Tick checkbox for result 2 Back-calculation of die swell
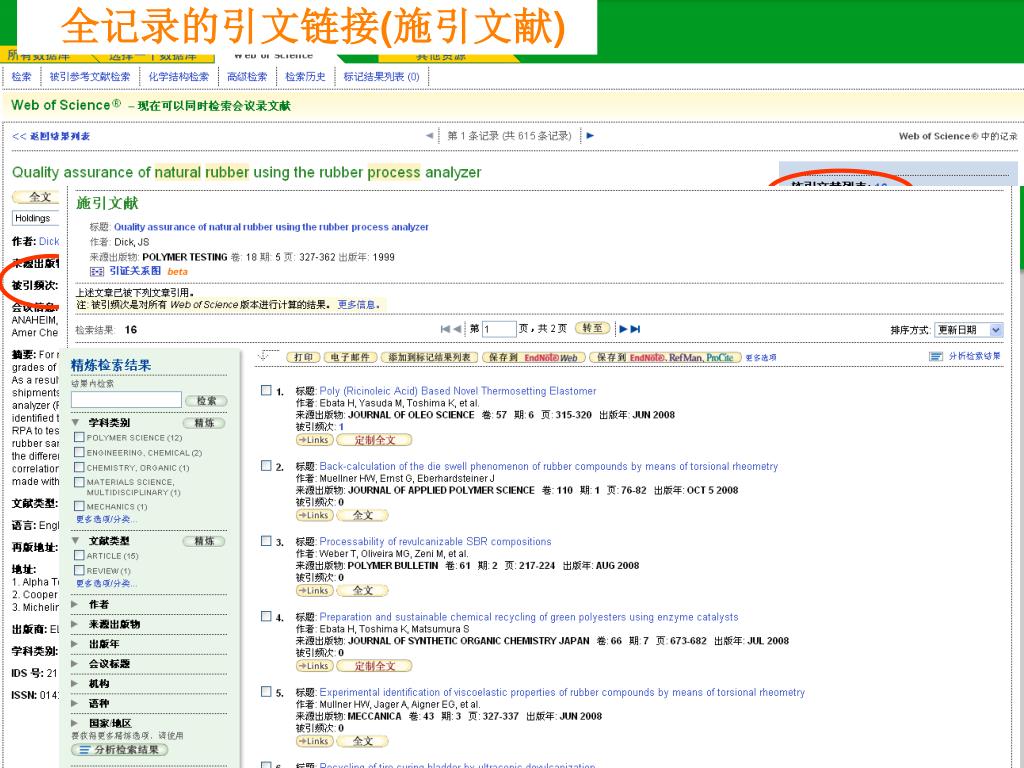Screen dimensions: 1024x768 pos(266,466)
